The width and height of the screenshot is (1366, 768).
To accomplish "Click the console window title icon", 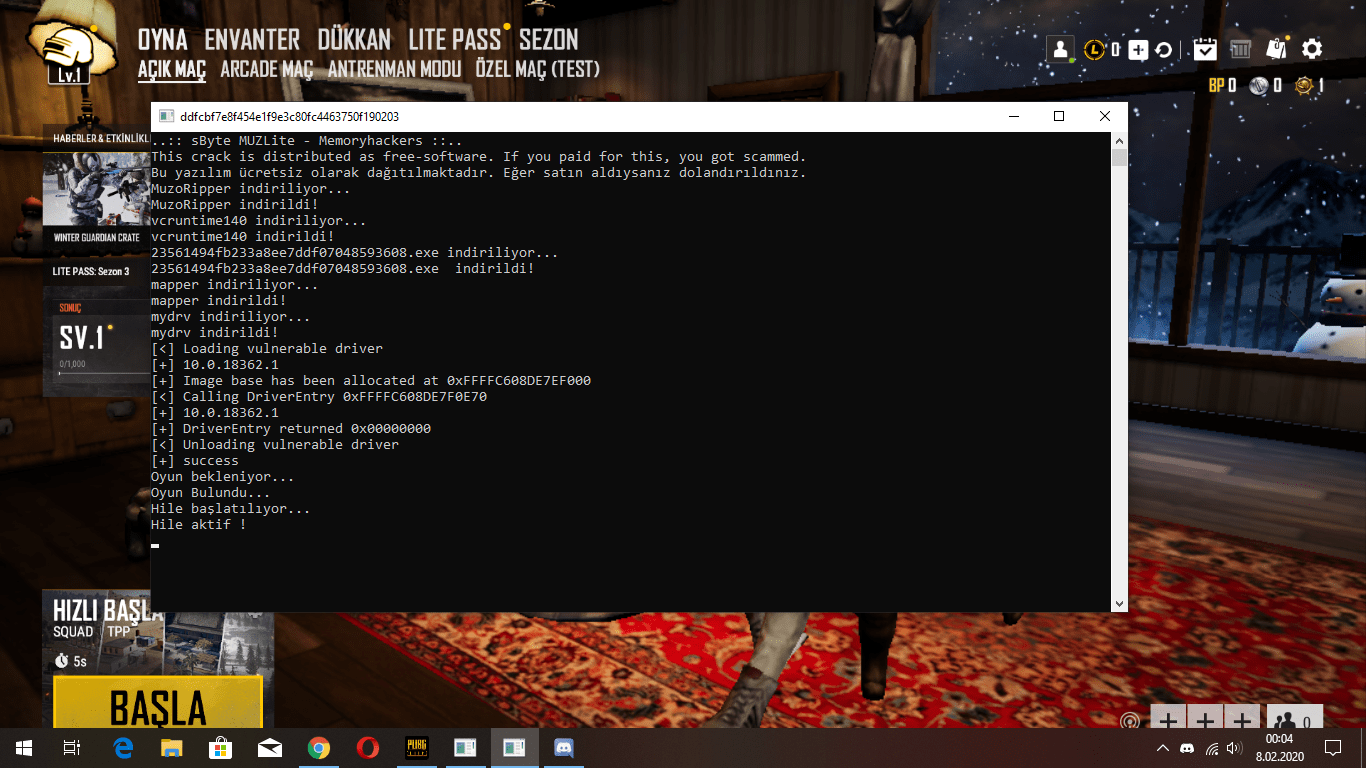I will tap(166, 117).
